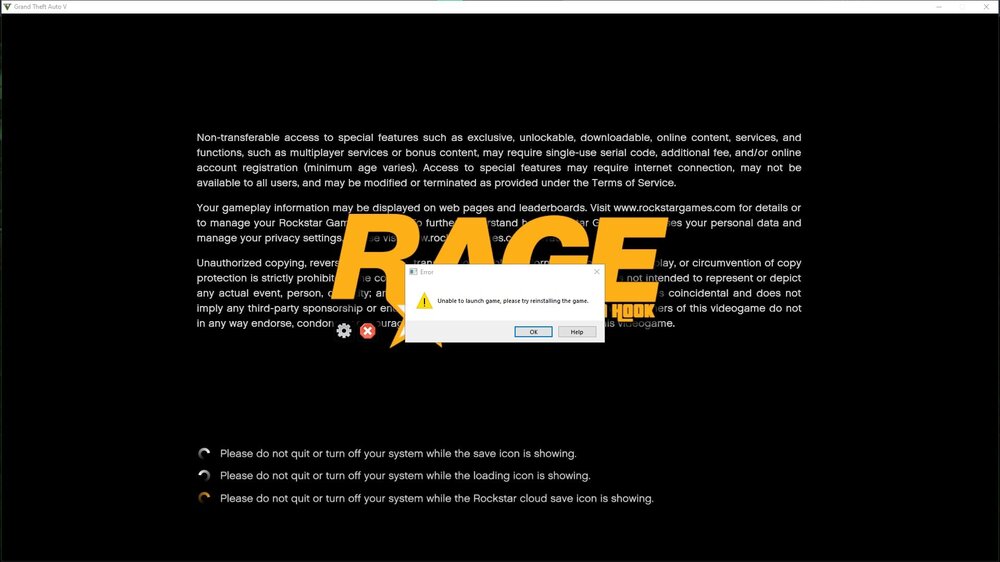Click the Grand Theft Auto V title icon
Image resolution: width=1000 pixels, height=562 pixels.
pyautogui.click(x=7, y=6)
